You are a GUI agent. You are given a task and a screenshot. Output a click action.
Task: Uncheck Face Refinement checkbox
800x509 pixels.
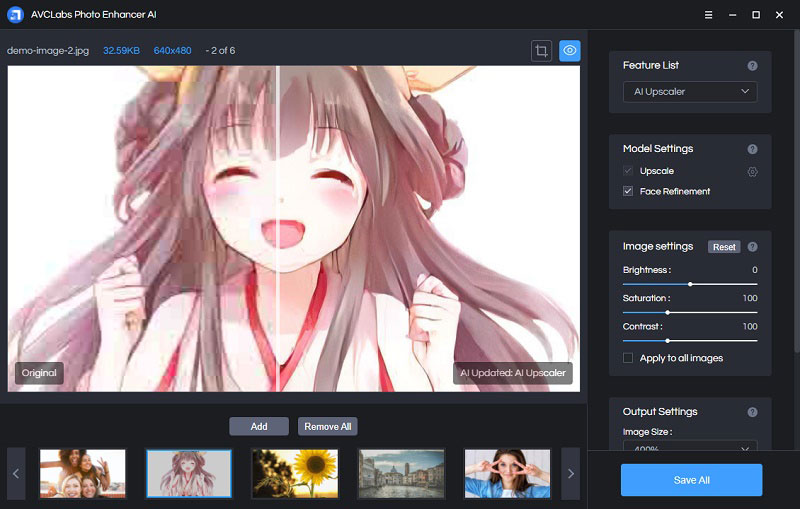coord(628,191)
